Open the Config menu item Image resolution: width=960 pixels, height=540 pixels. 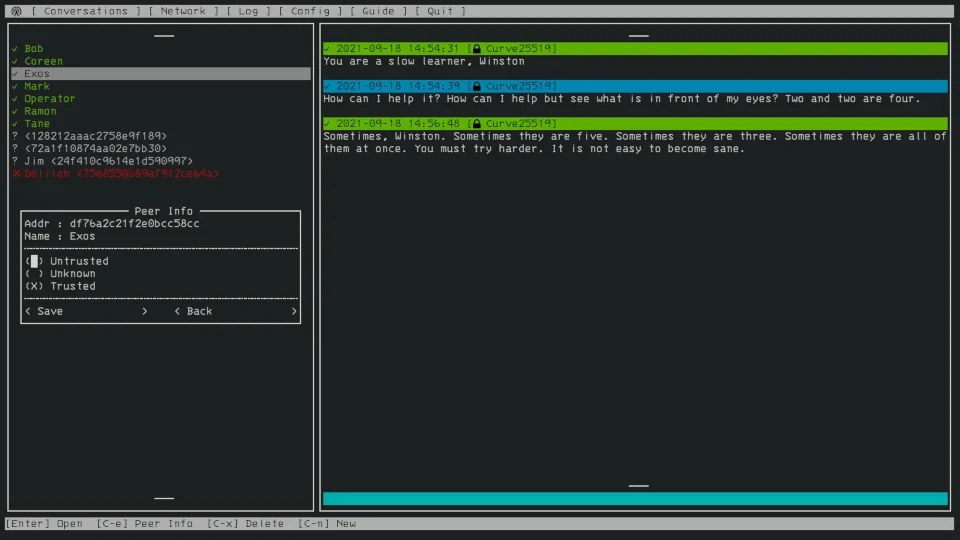[x=309, y=11]
